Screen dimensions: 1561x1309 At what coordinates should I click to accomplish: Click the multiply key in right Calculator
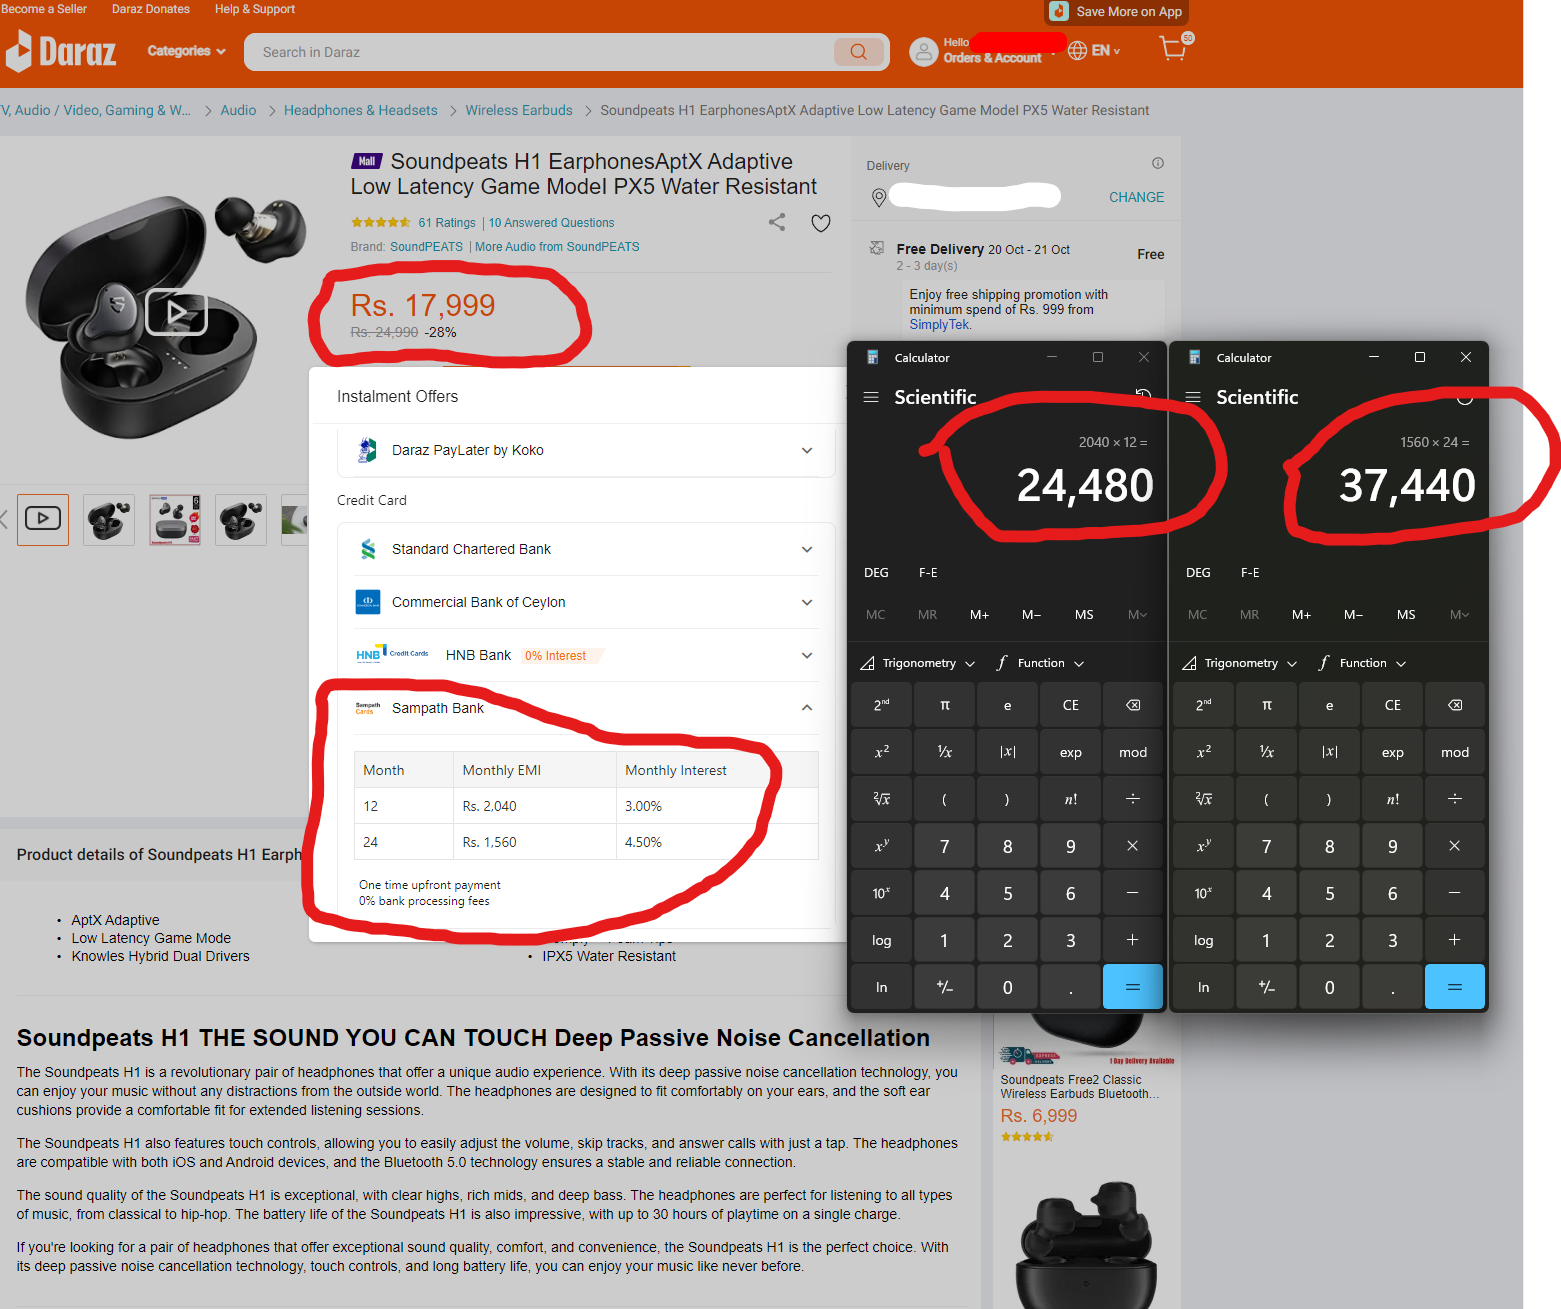[1455, 846]
